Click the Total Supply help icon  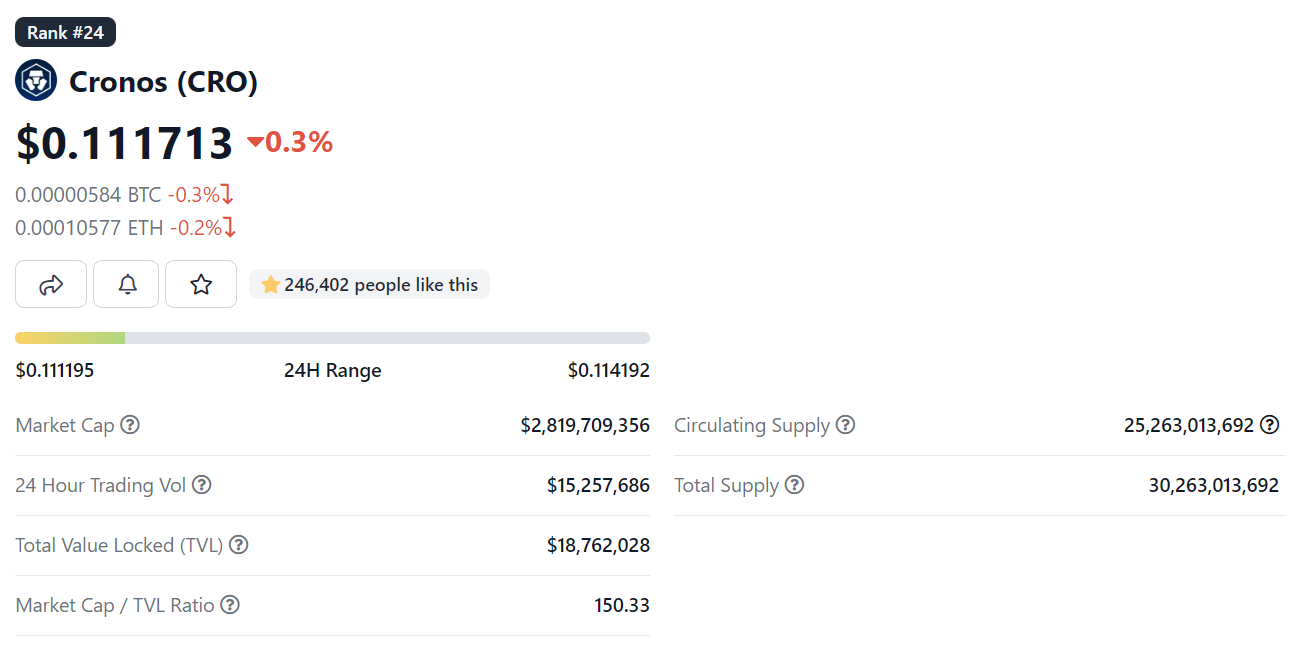point(794,485)
